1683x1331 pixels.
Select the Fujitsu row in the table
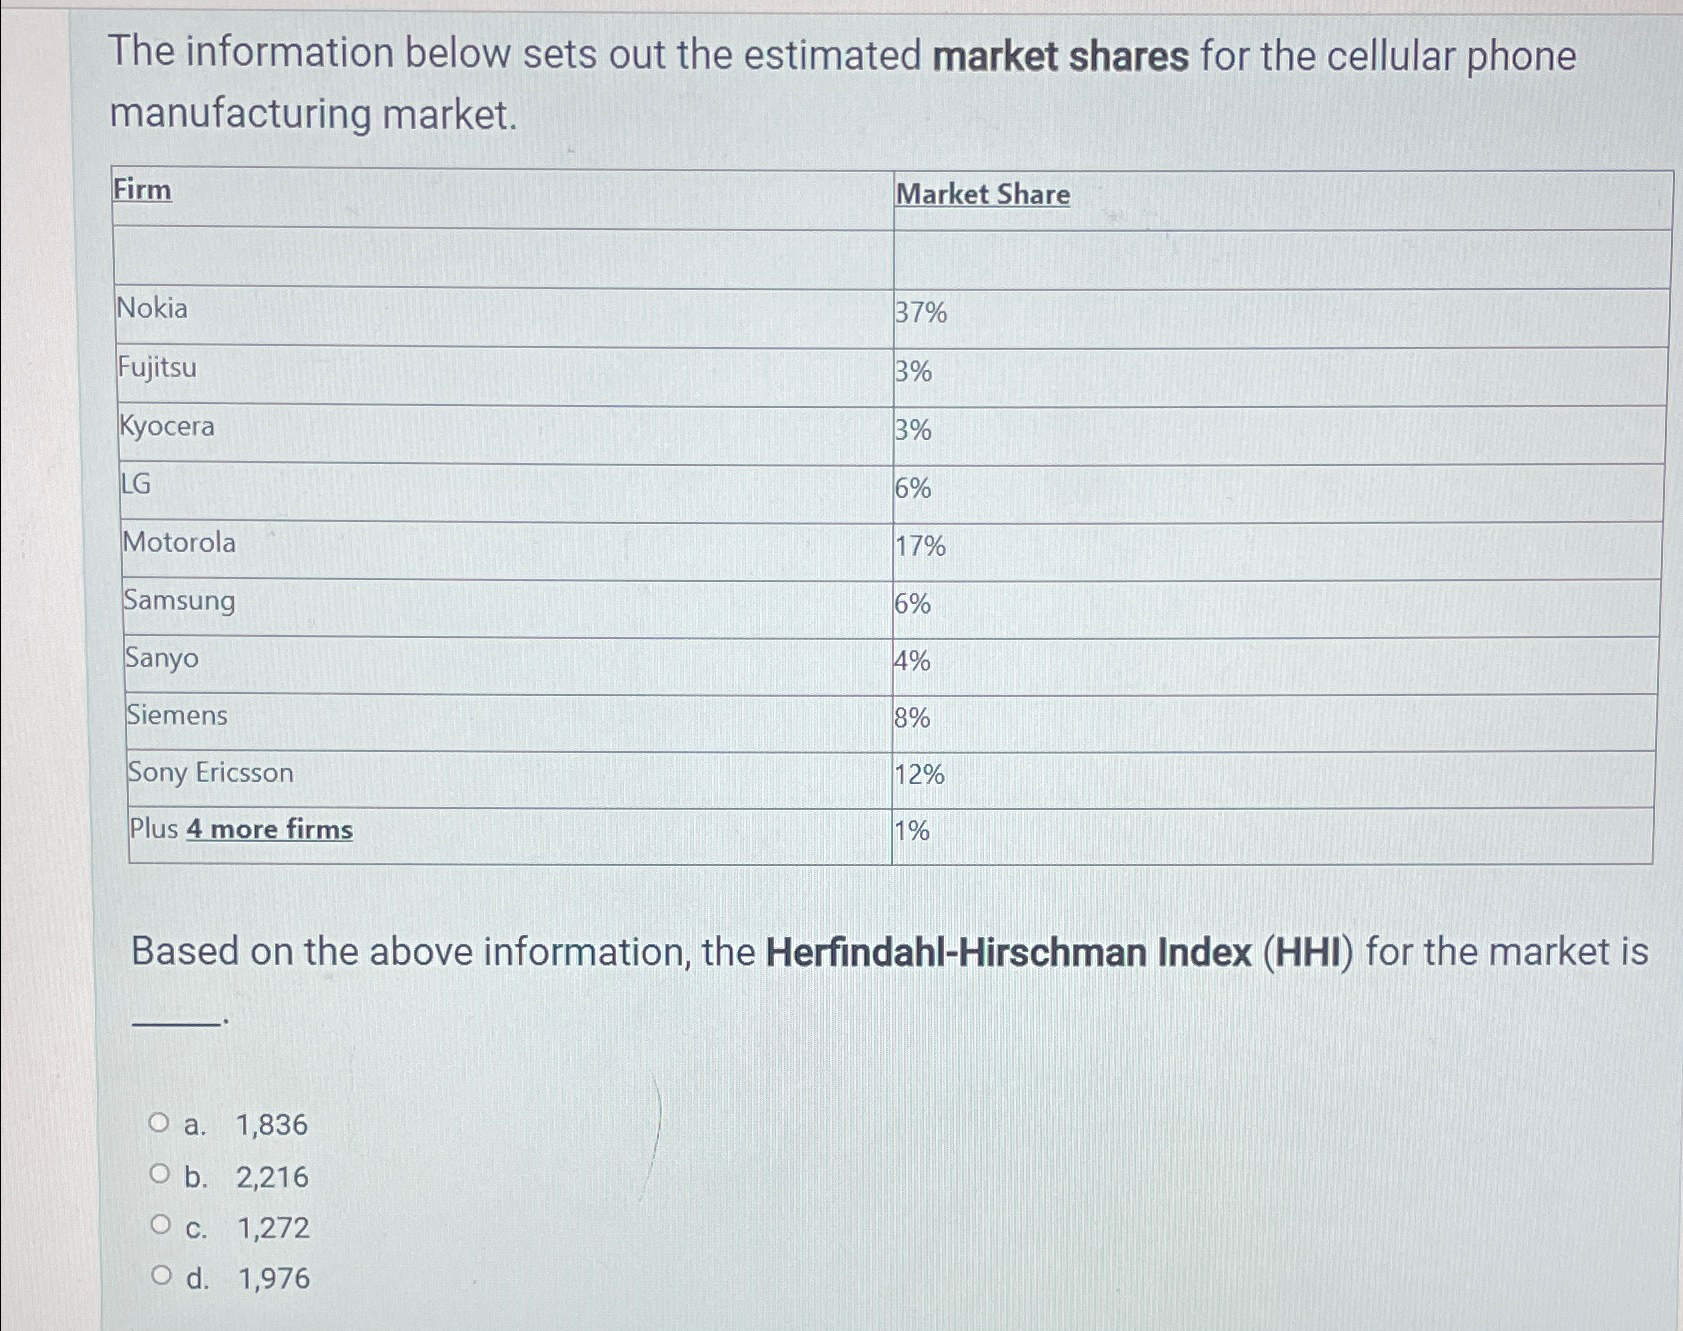pos(400,369)
